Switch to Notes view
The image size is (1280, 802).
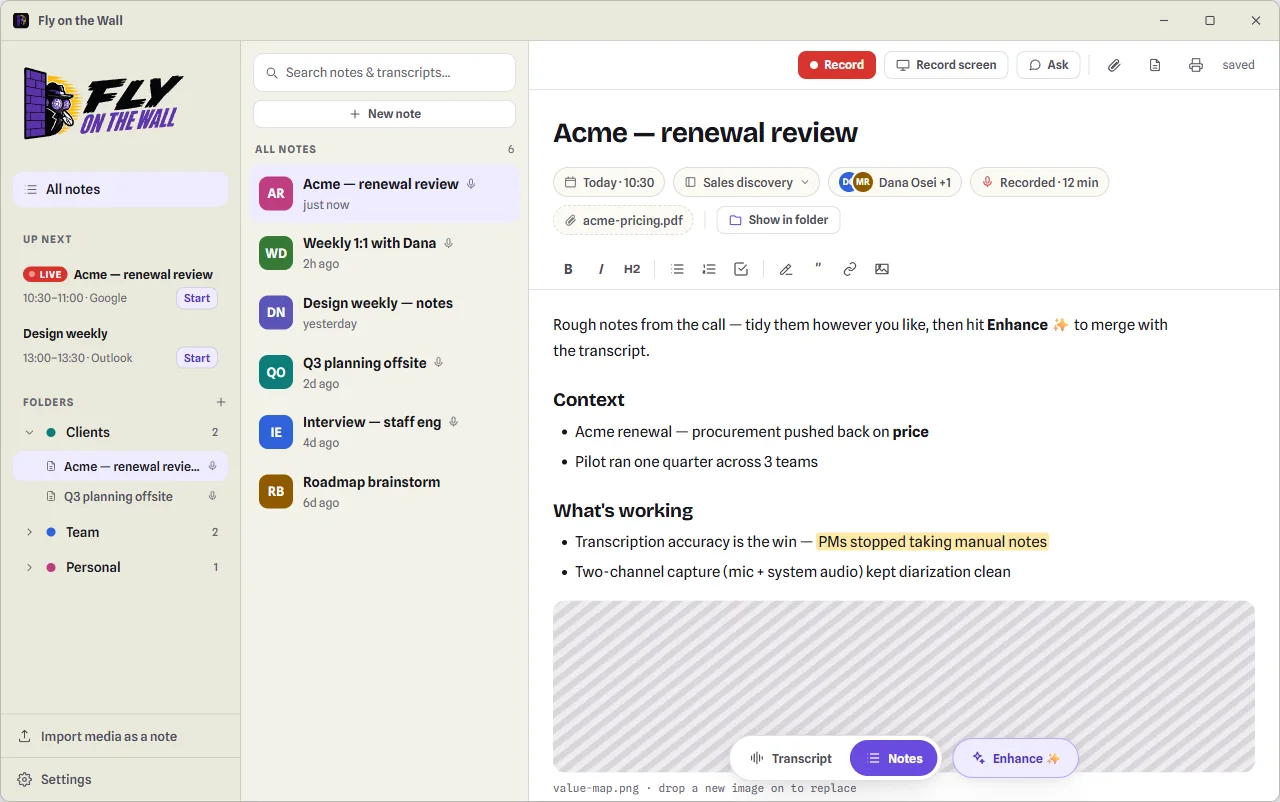[x=894, y=758]
